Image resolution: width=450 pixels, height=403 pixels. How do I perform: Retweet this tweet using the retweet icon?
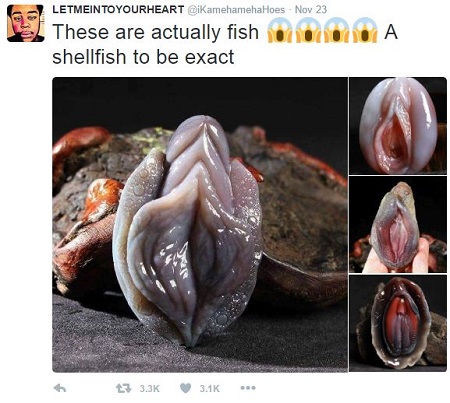pos(123,388)
